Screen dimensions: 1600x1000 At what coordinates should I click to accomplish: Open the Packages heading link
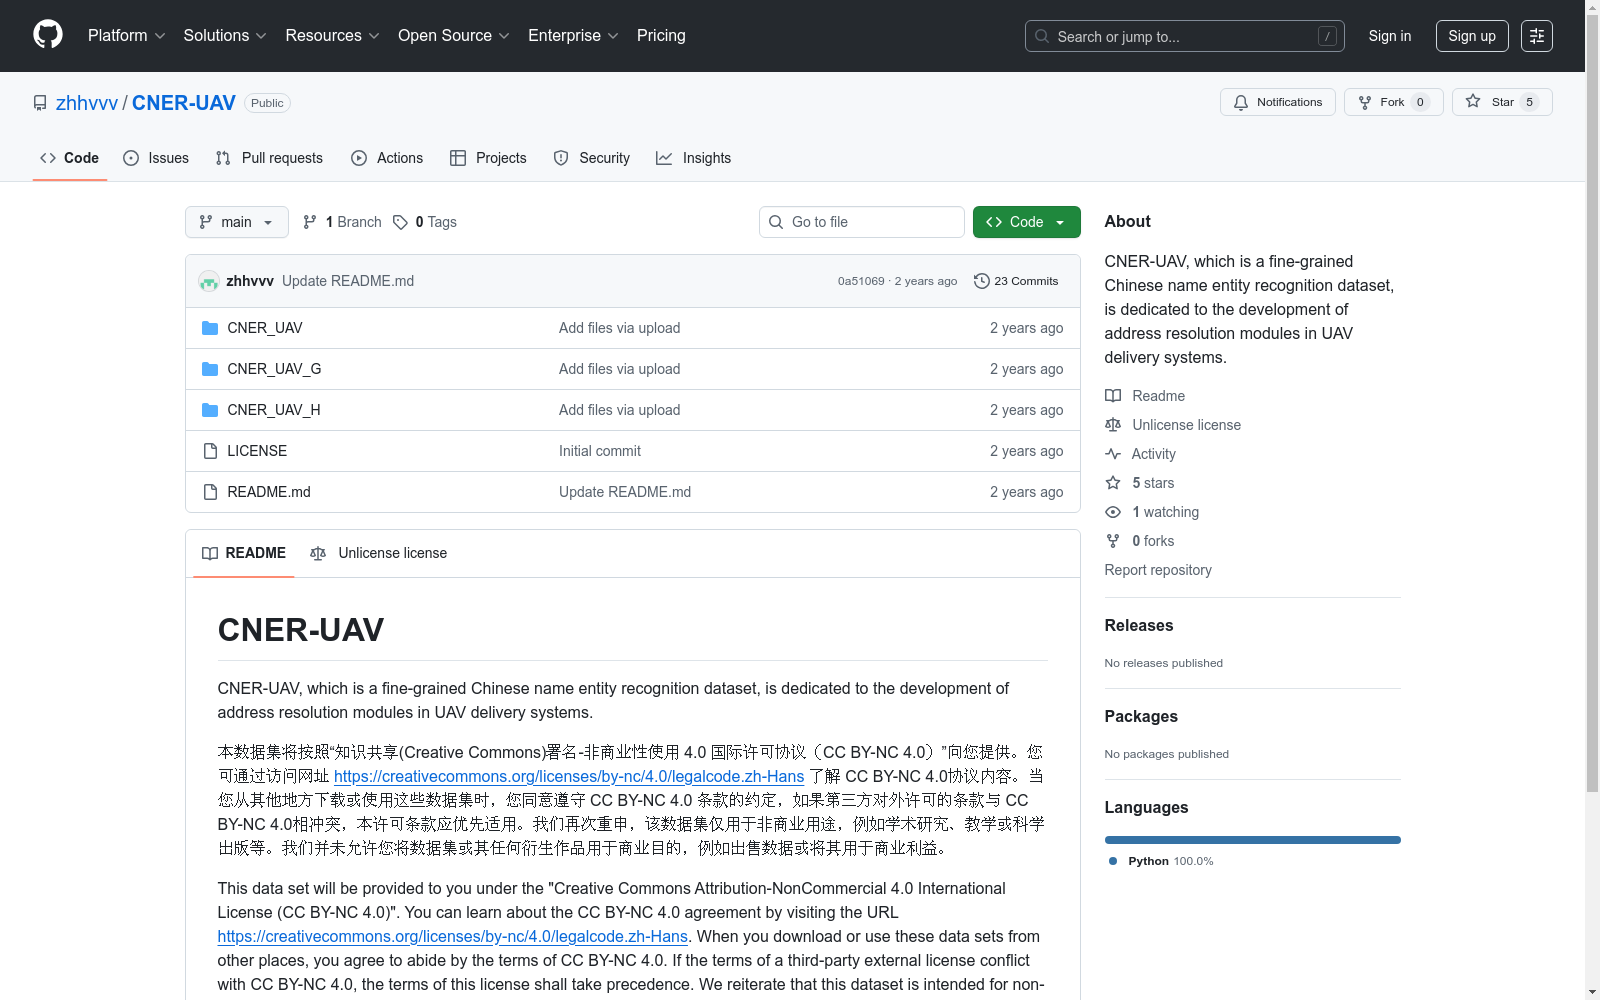coord(1141,716)
